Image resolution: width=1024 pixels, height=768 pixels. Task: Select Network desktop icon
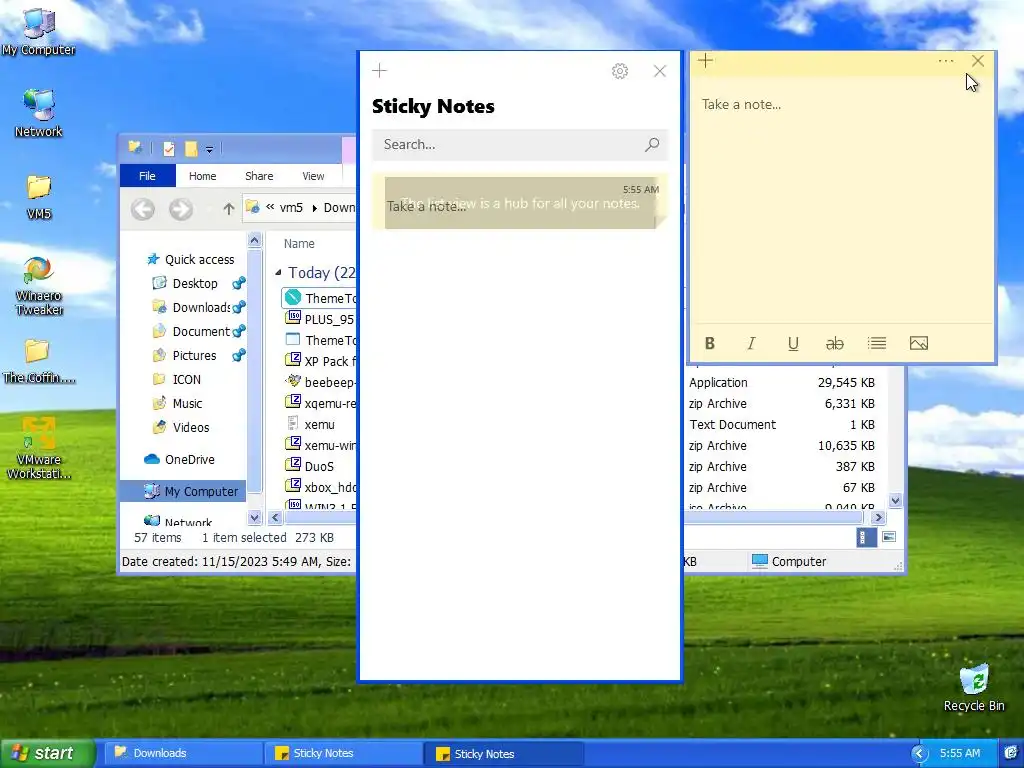pyautogui.click(x=39, y=113)
